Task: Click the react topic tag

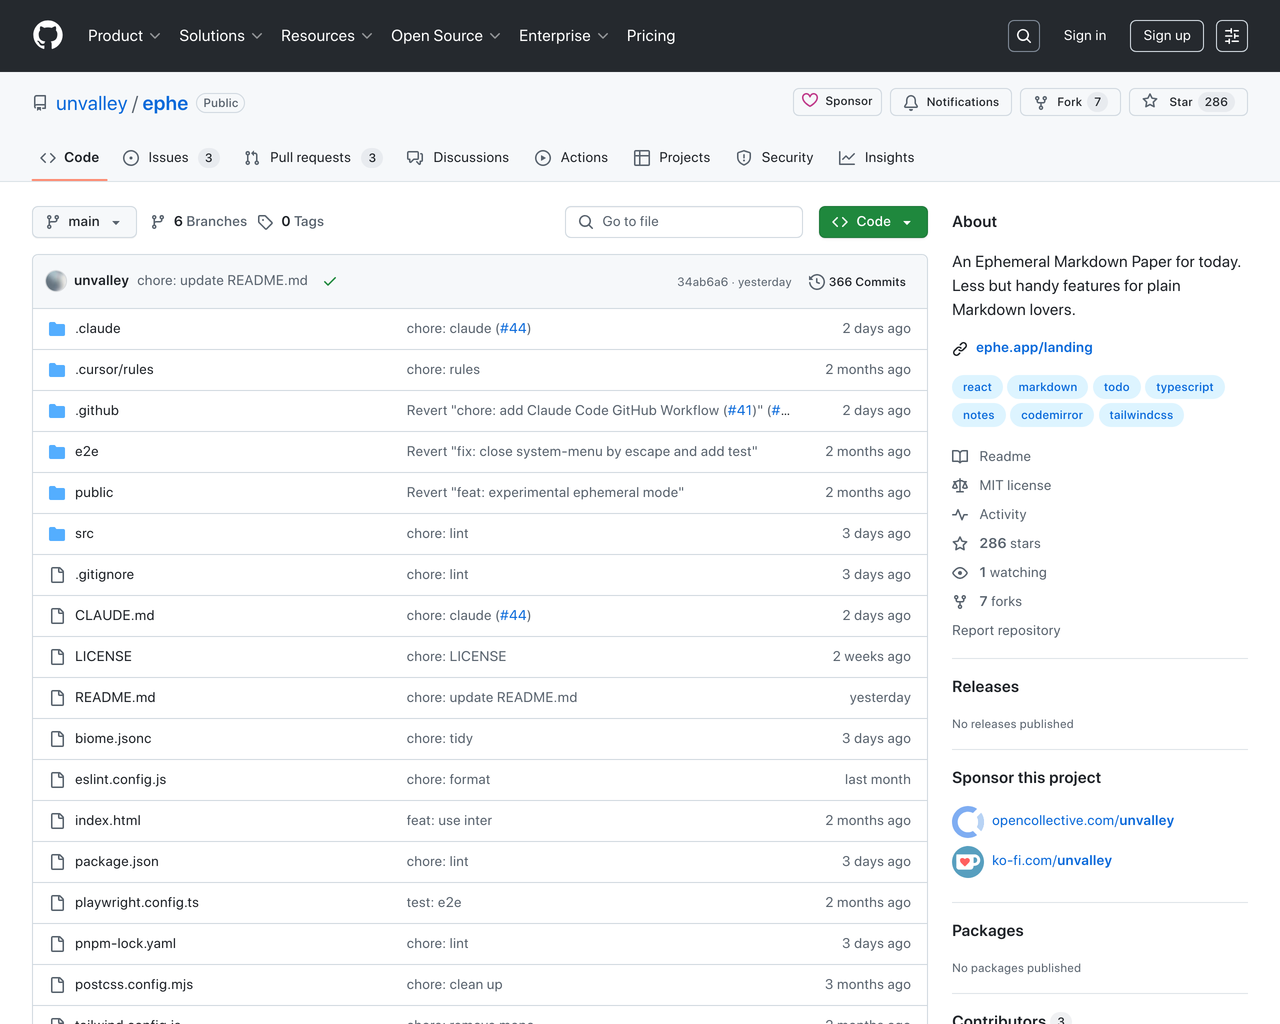Action: [x=977, y=388]
